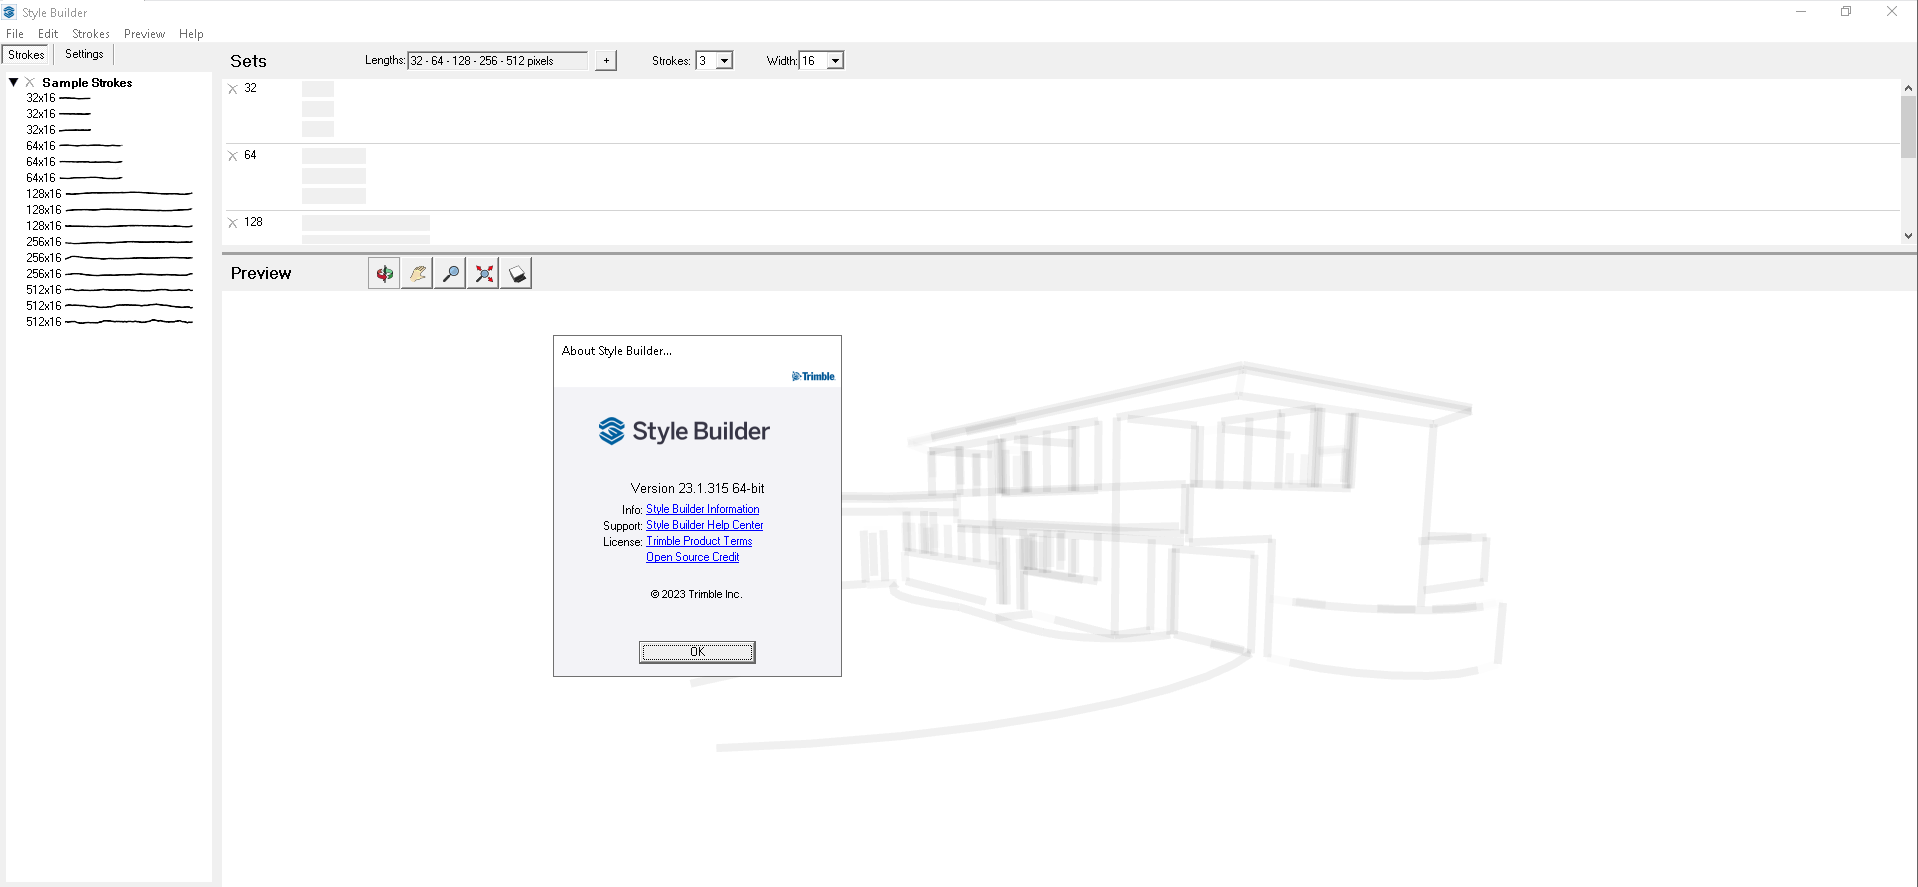Minimize the Style Builder window
Viewport: 1918px width, 887px height.
click(1800, 12)
